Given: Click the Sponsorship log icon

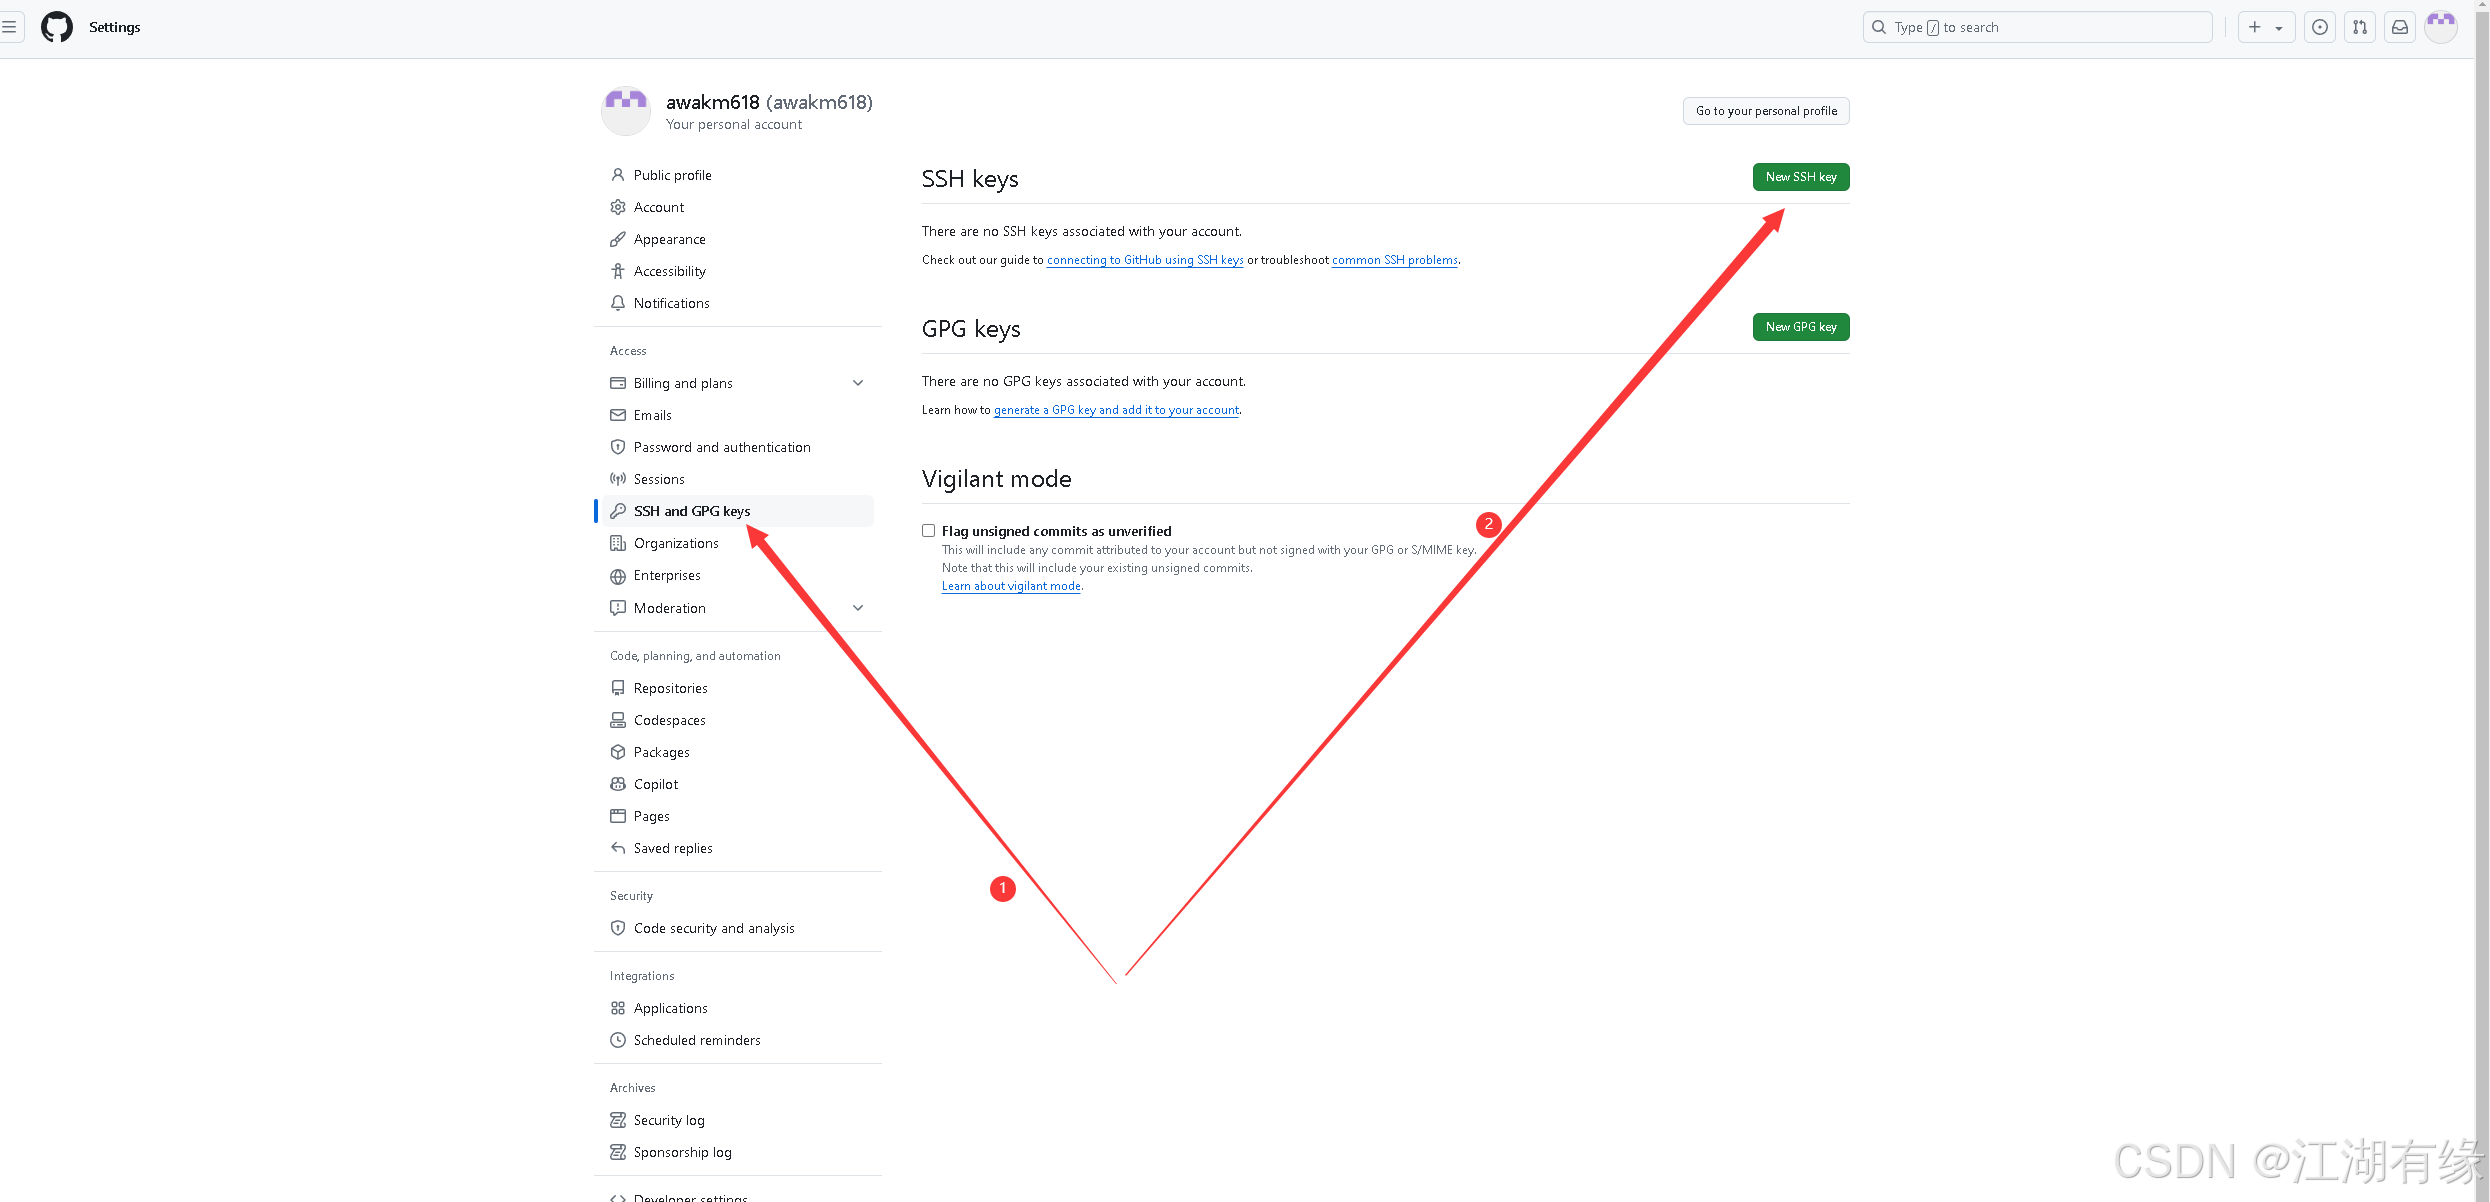Looking at the screenshot, I should (x=618, y=1152).
